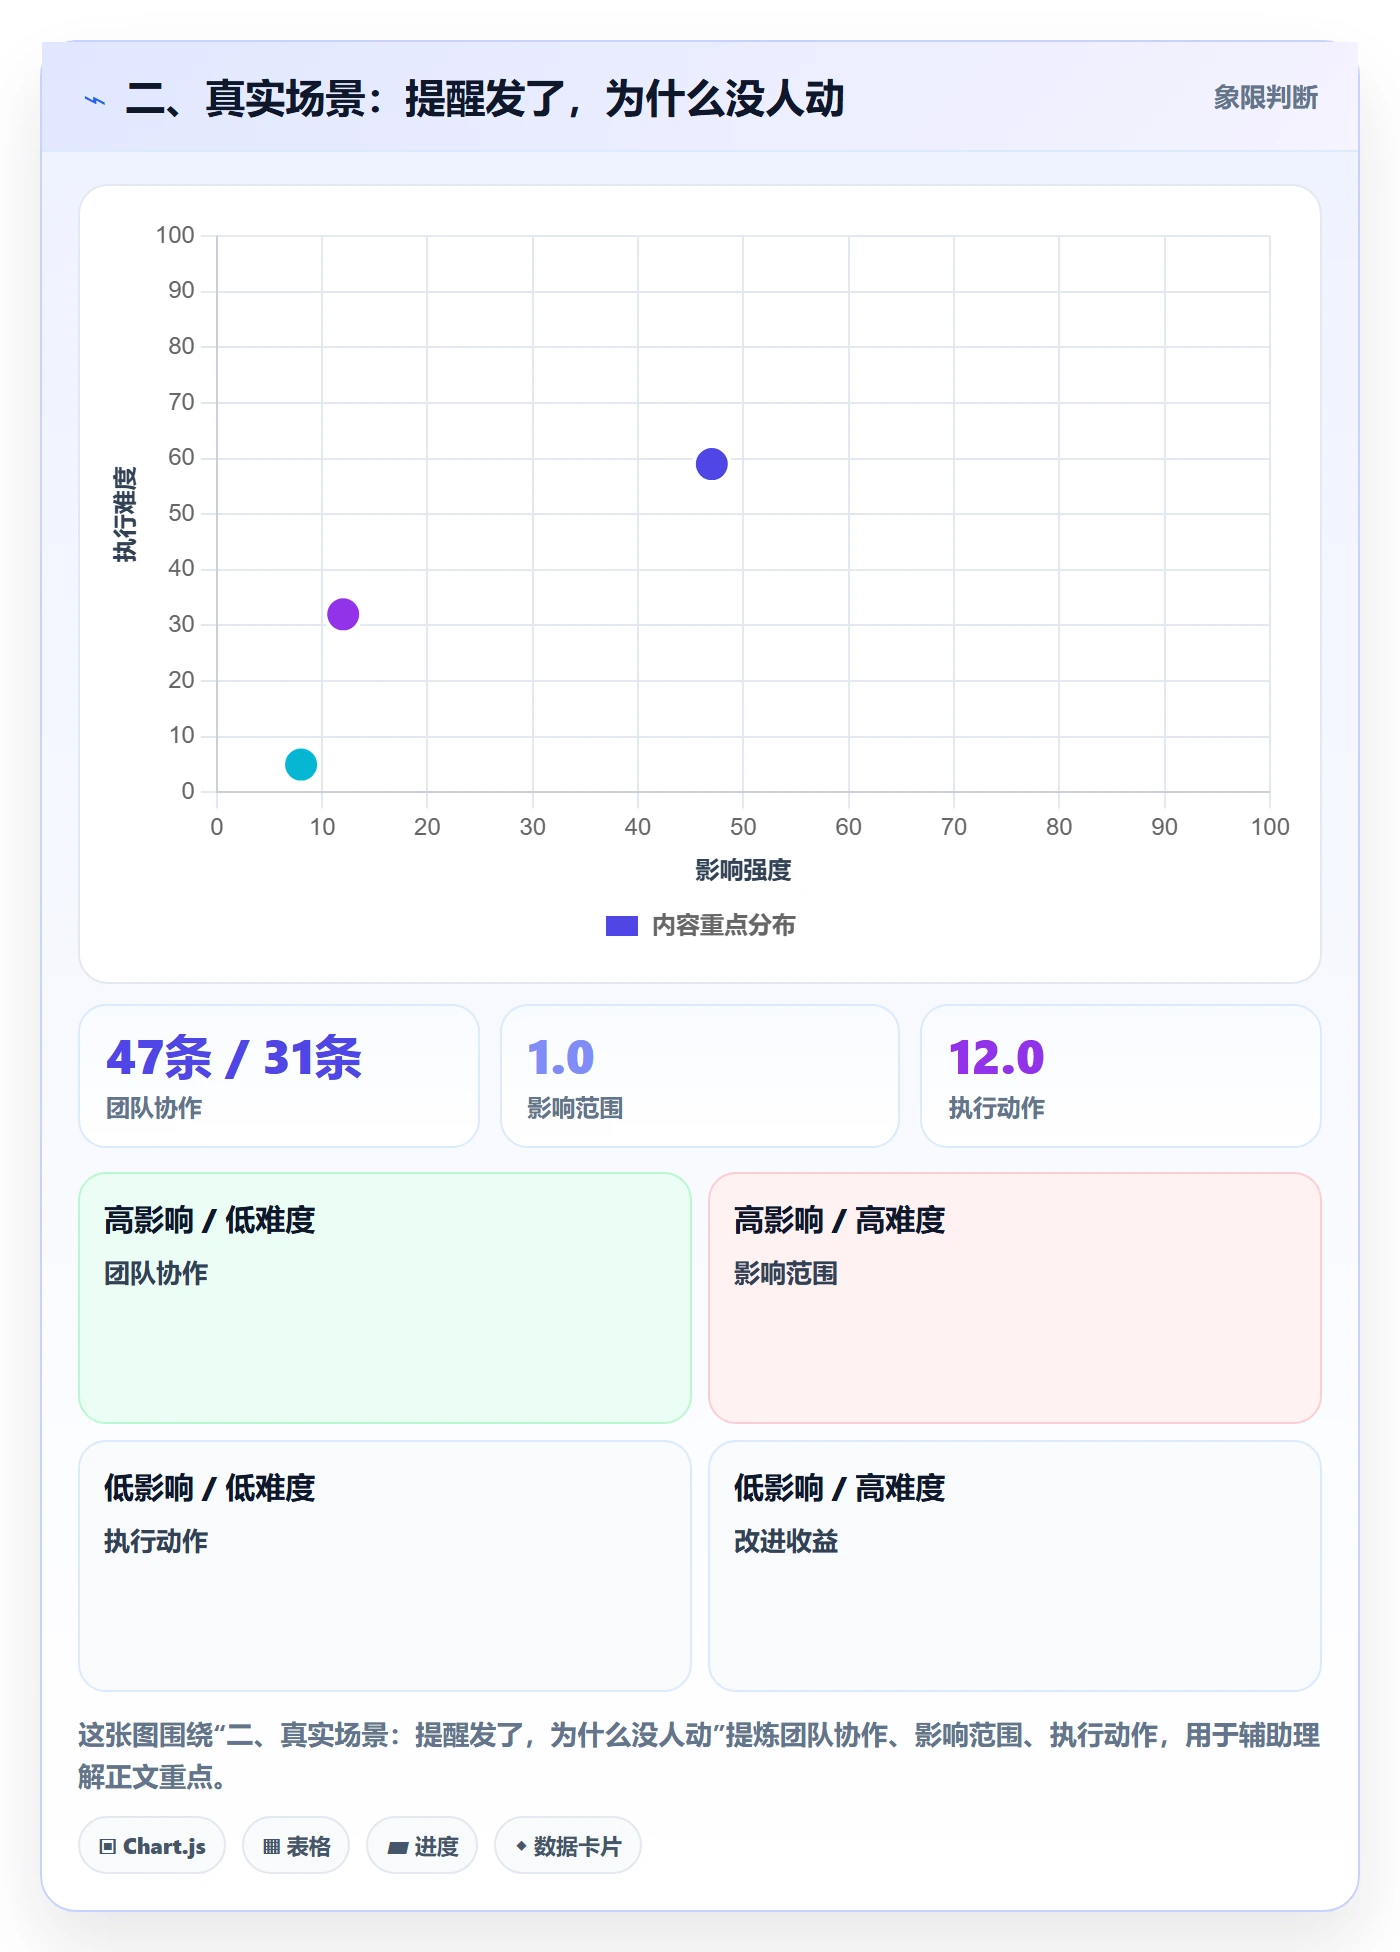Click the 12.0 执行动作 stat card
Screen dimensions: 1400x1952
point(1120,1076)
